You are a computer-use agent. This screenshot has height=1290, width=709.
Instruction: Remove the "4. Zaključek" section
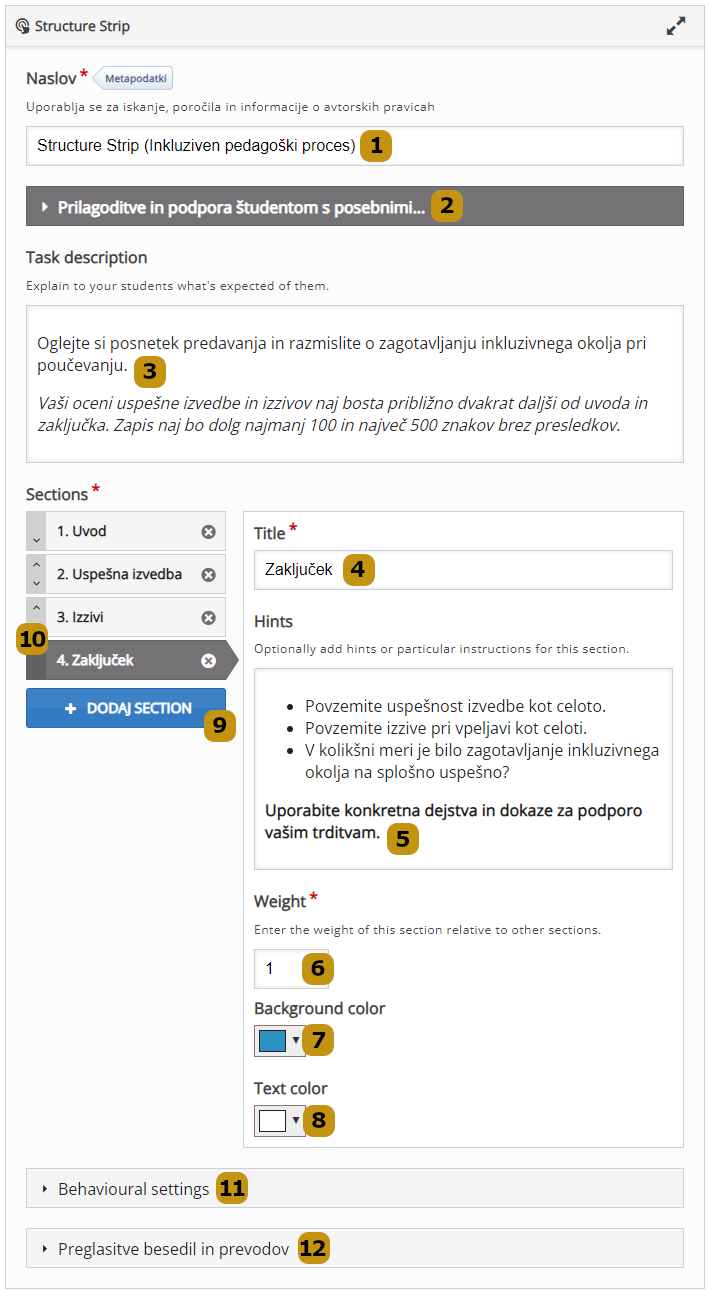pyautogui.click(x=208, y=660)
